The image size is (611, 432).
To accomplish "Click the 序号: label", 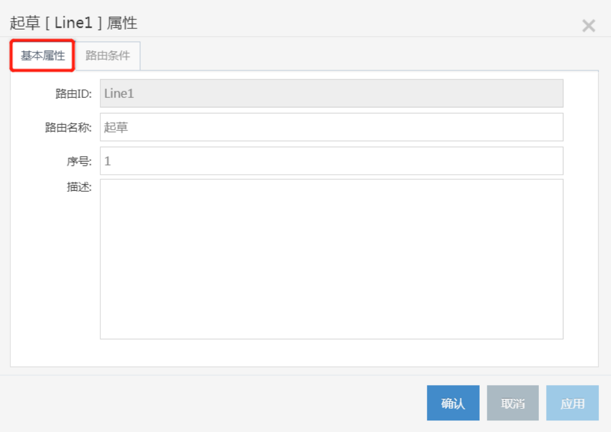I will [79, 161].
